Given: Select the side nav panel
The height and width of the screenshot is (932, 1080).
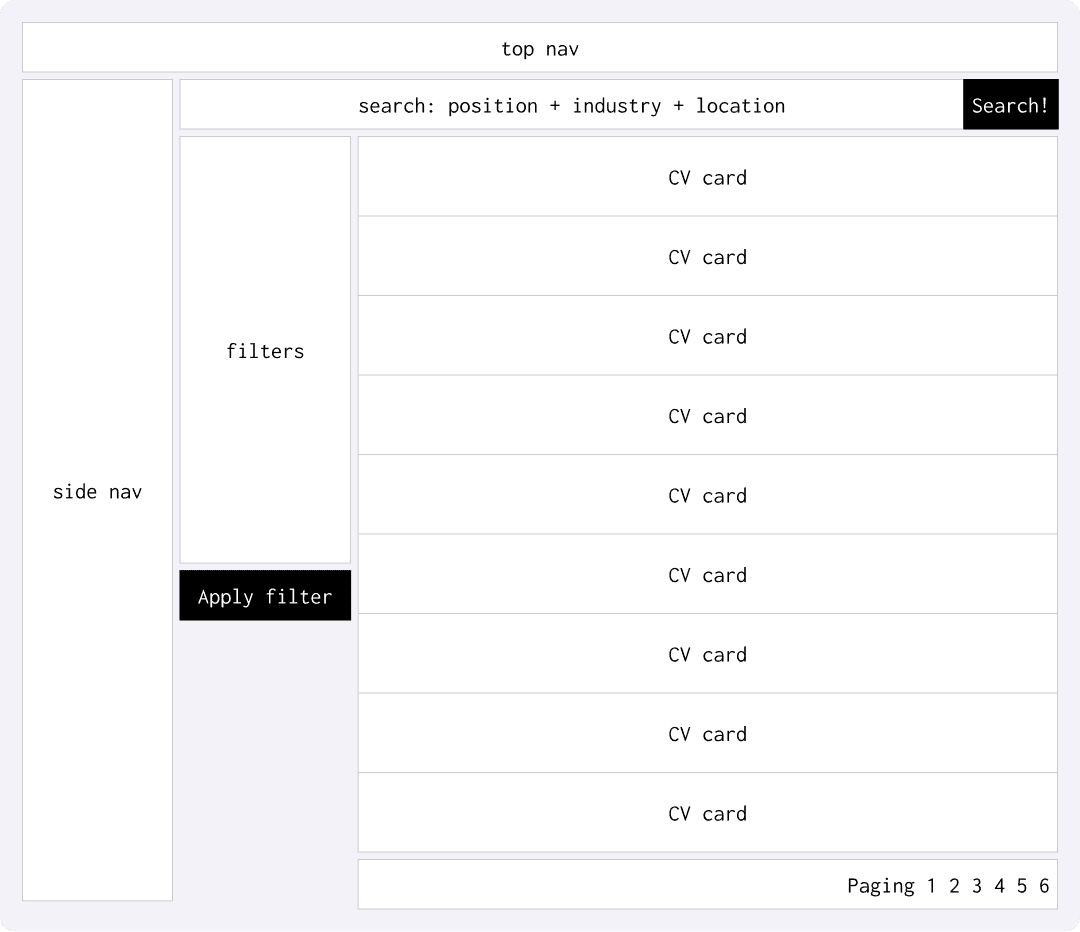Looking at the screenshot, I should [x=97, y=490].
